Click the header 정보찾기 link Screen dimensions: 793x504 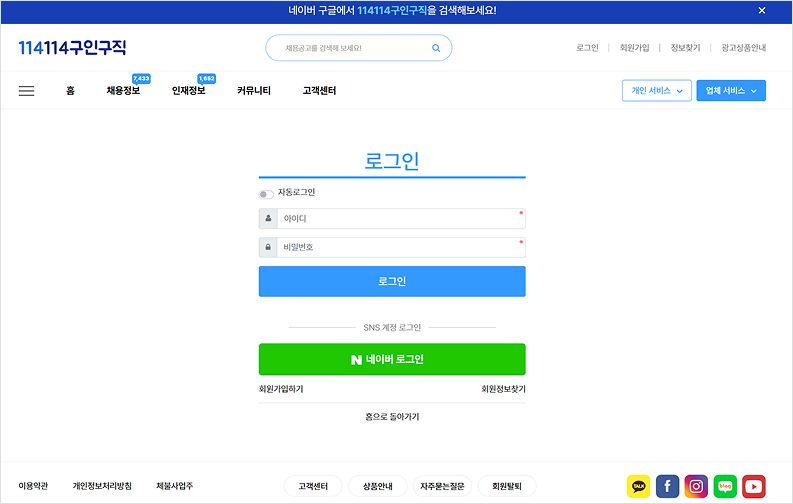tap(685, 48)
